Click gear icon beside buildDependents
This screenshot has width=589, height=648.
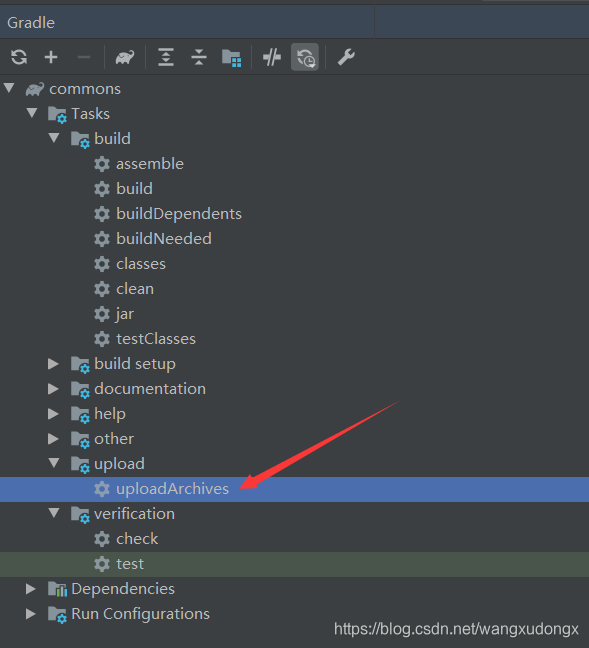coord(102,214)
